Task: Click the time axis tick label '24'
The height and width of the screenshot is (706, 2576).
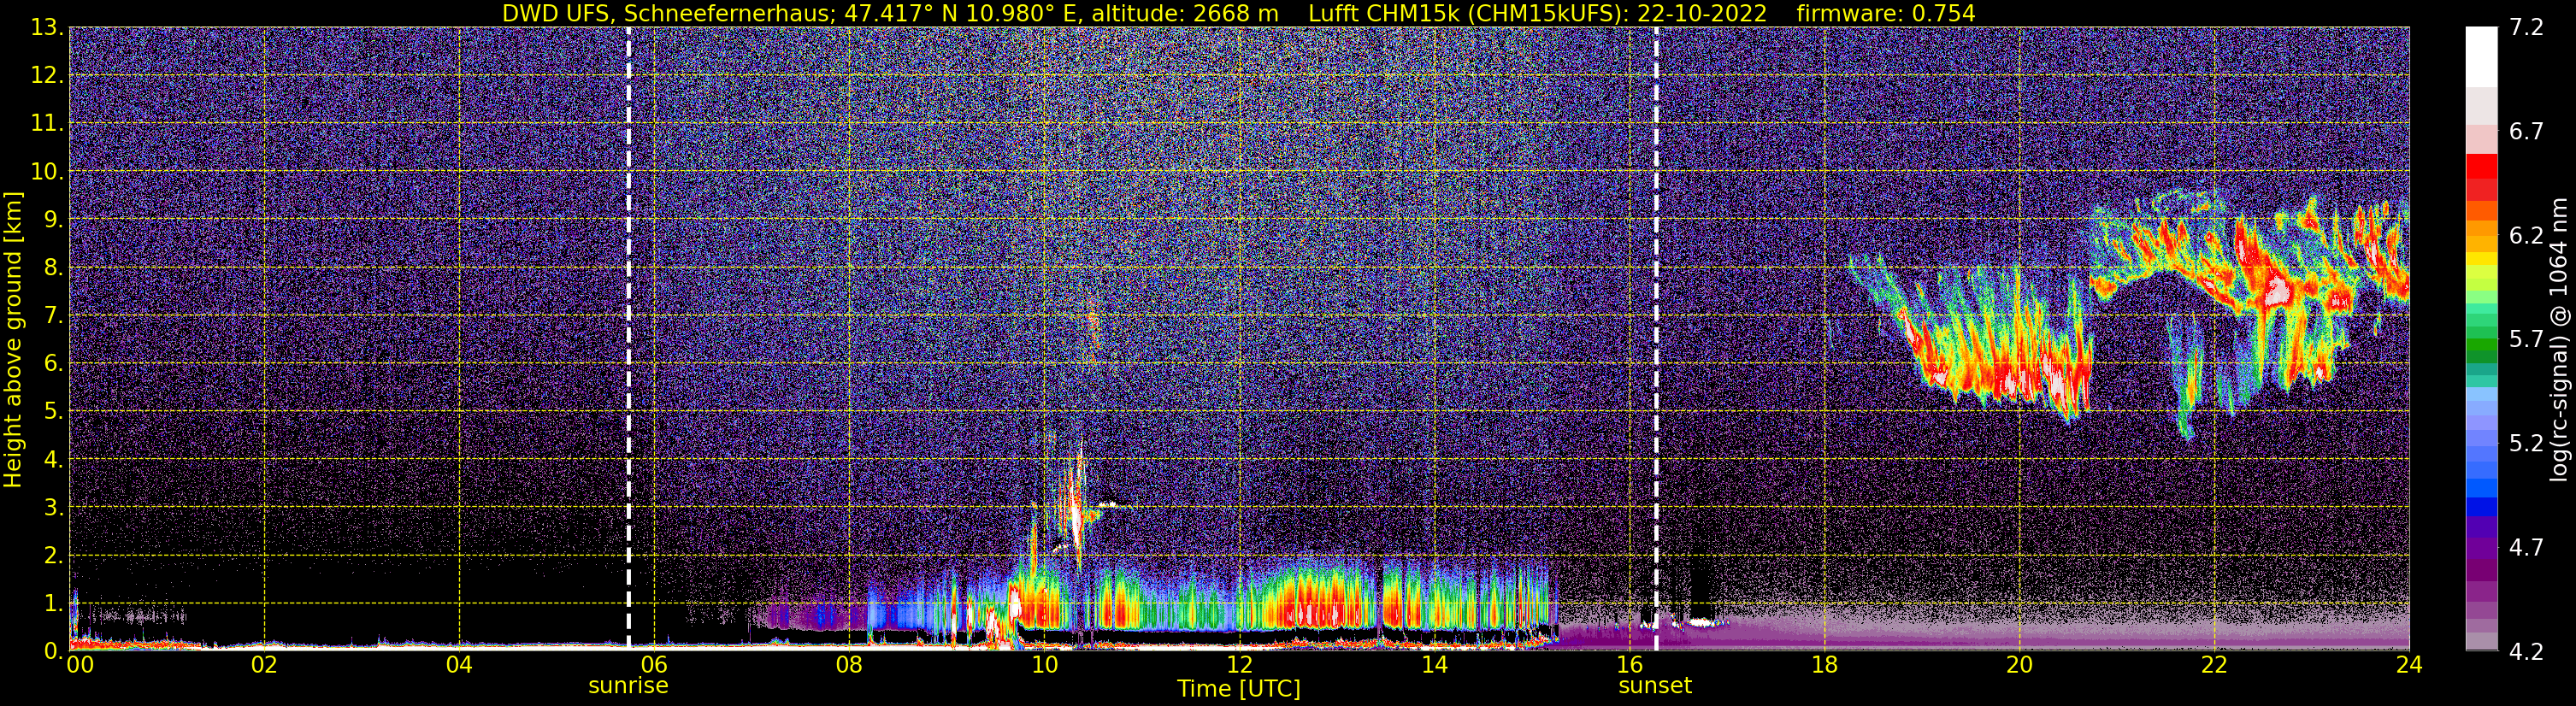Action: [x=2409, y=665]
